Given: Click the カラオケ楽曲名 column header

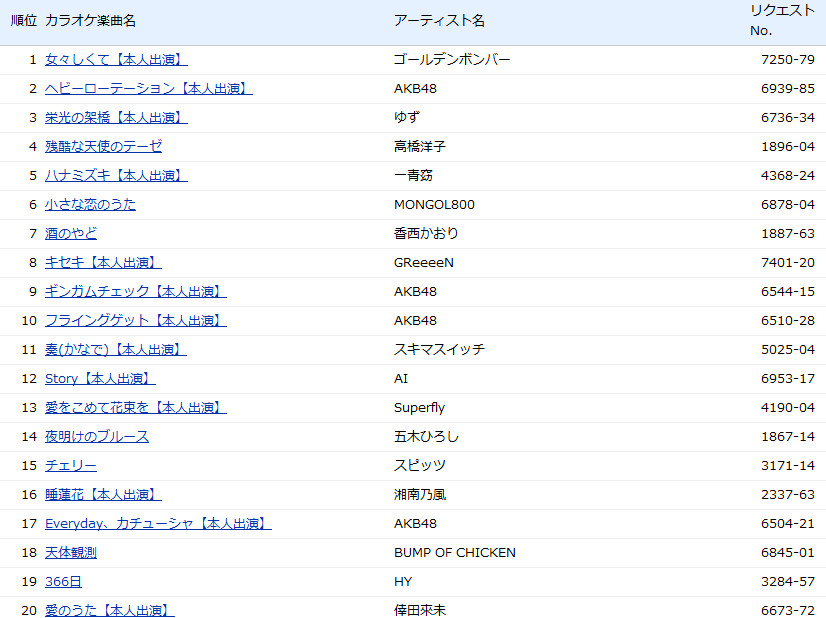Looking at the screenshot, I should pyautogui.click(x=90, y=21).
